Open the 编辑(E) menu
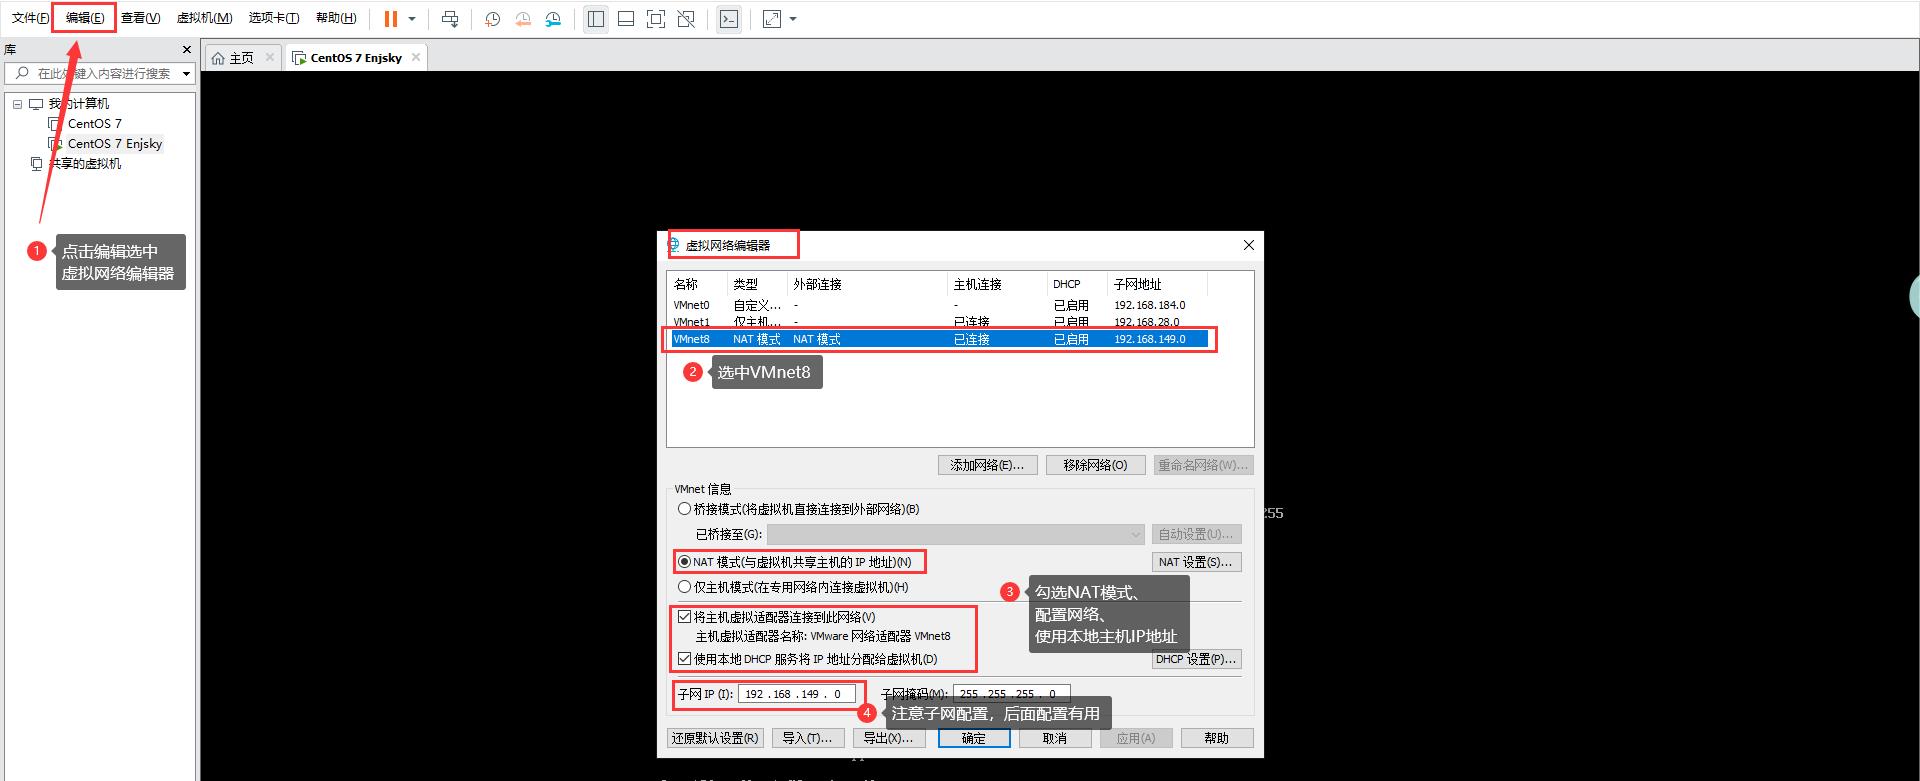Image resolution: width=1920 pixels, height=781 pixels. [85, 18]
